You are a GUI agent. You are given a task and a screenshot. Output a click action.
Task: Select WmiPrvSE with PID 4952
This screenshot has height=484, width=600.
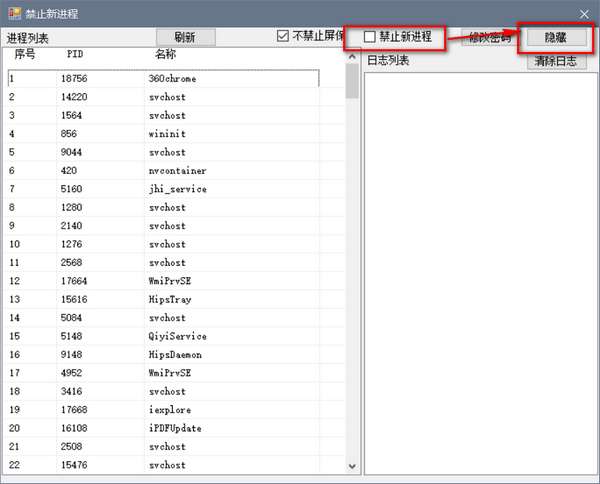(x=163, y=373)
